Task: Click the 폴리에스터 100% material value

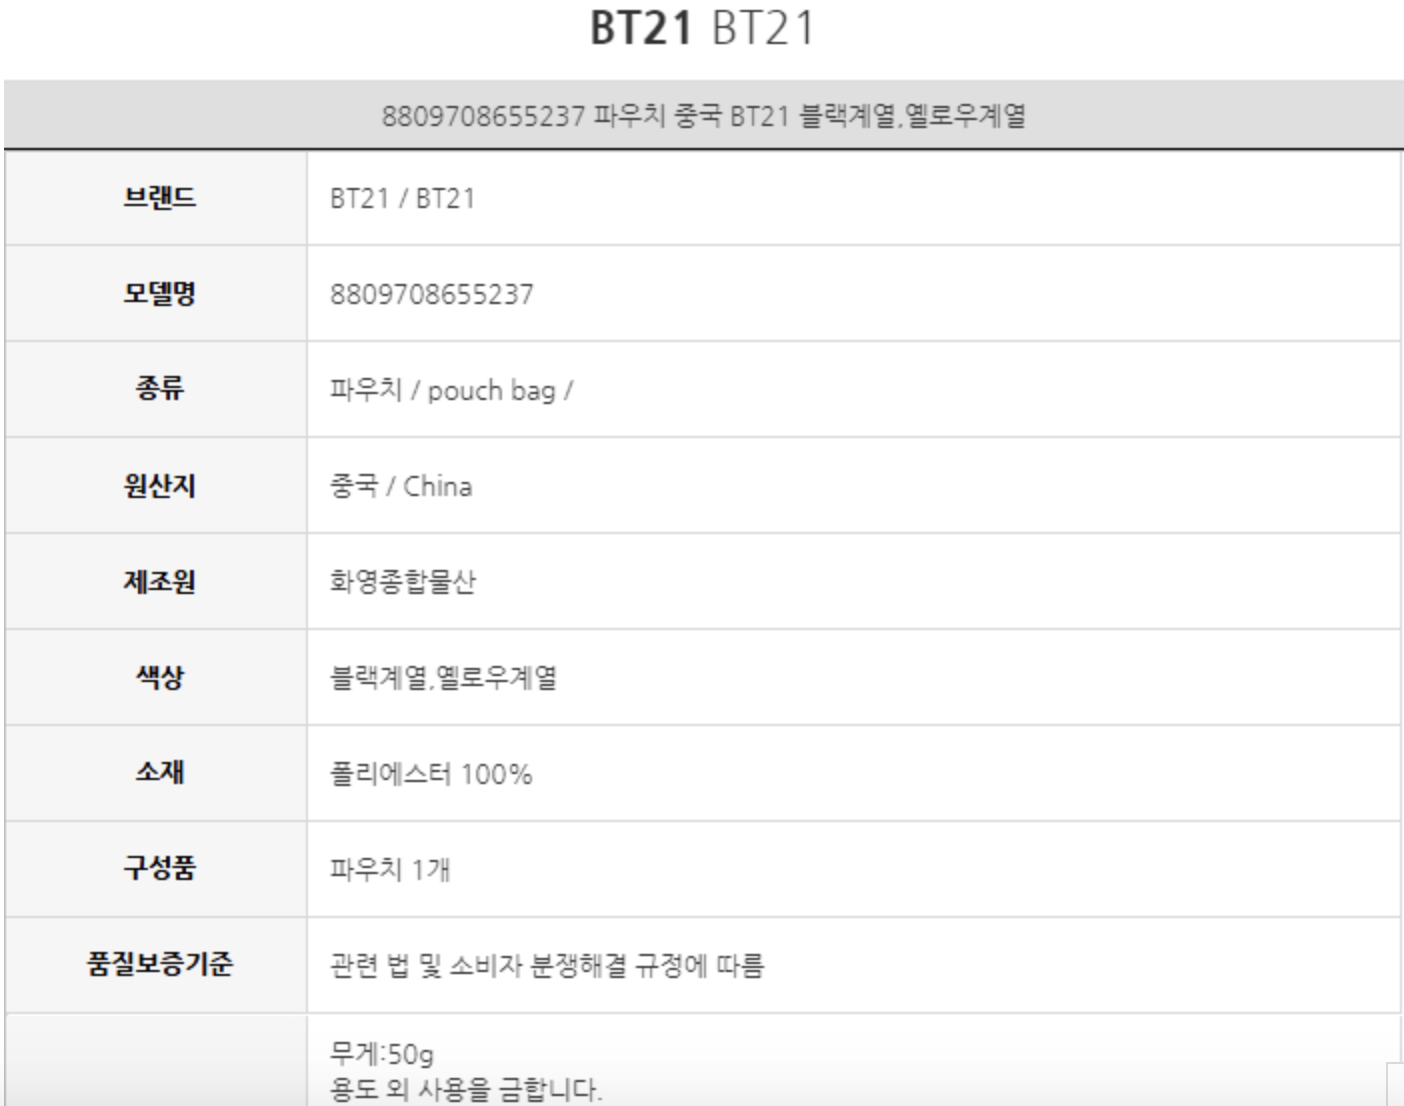Action: pyautogui.click(x=431, y=773)
